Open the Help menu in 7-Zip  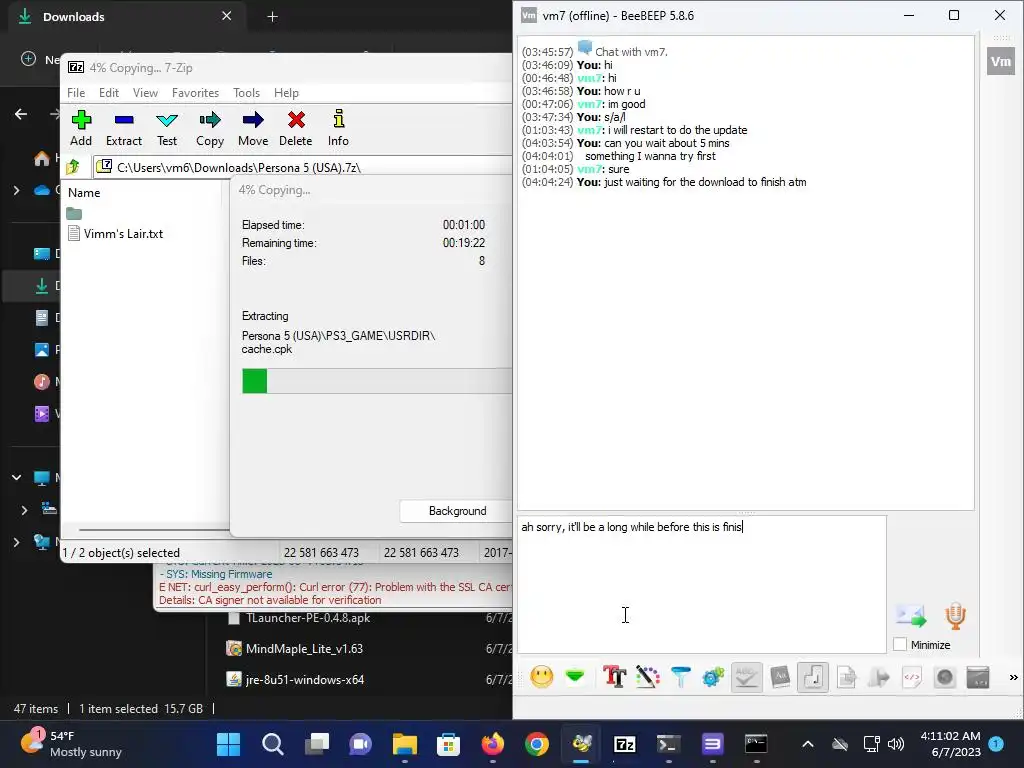click(x=286, y=93)
